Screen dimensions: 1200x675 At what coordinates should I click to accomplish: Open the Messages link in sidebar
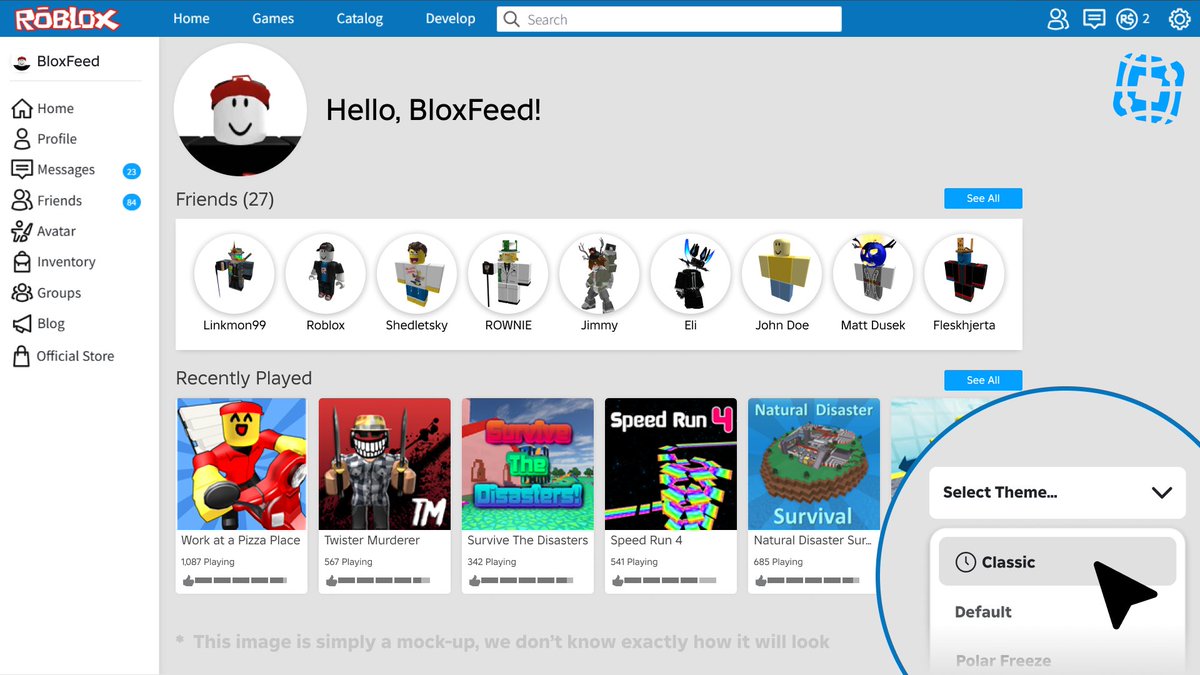point(66,170)
